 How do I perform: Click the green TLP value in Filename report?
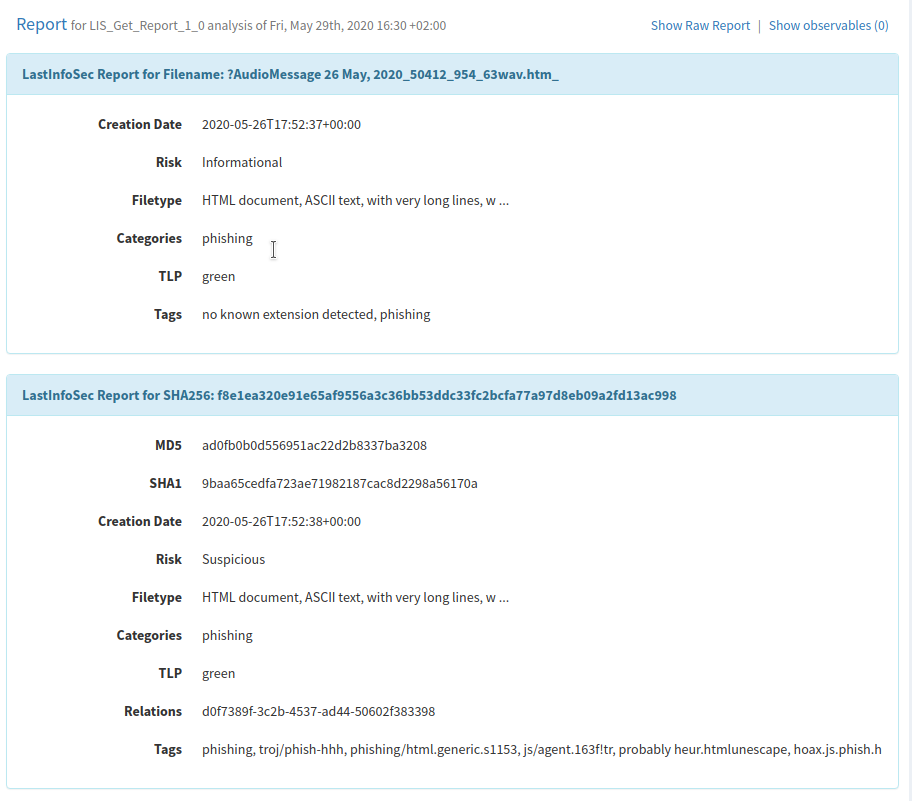219,277
